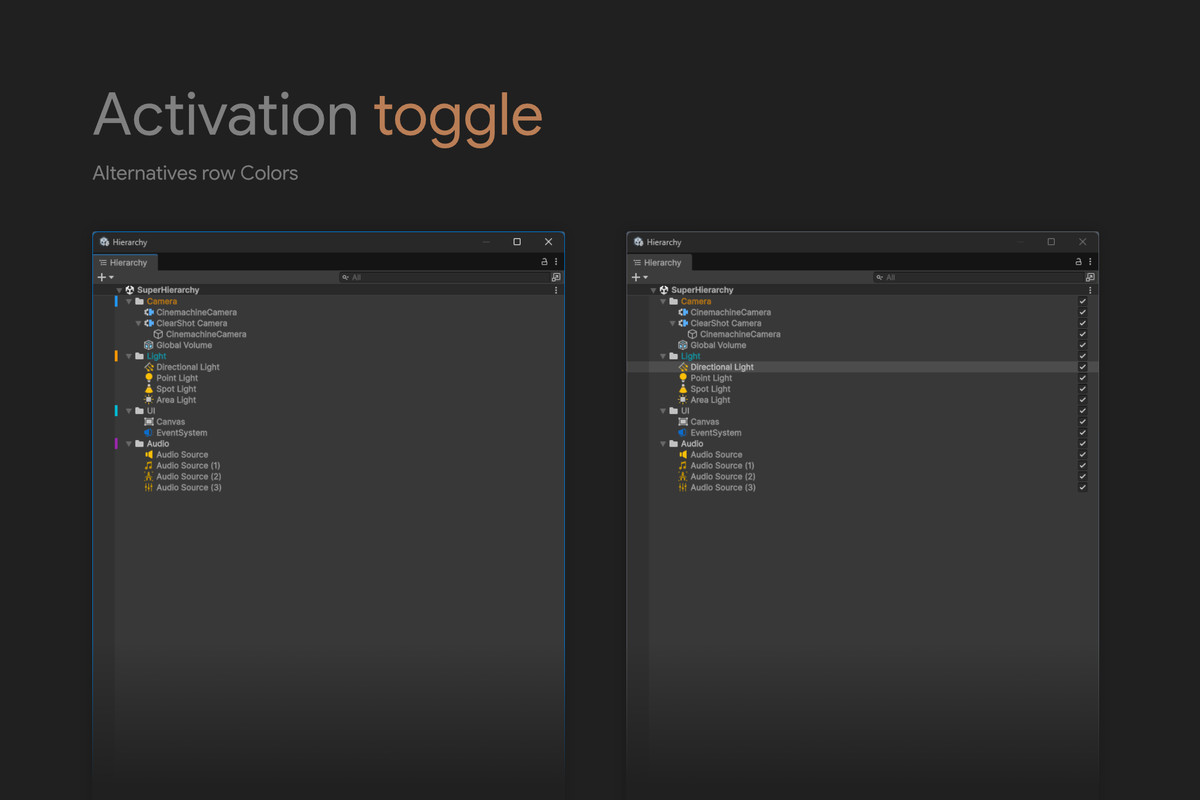Uncheck the Canvas activation checkbox

click(1082, 422)
